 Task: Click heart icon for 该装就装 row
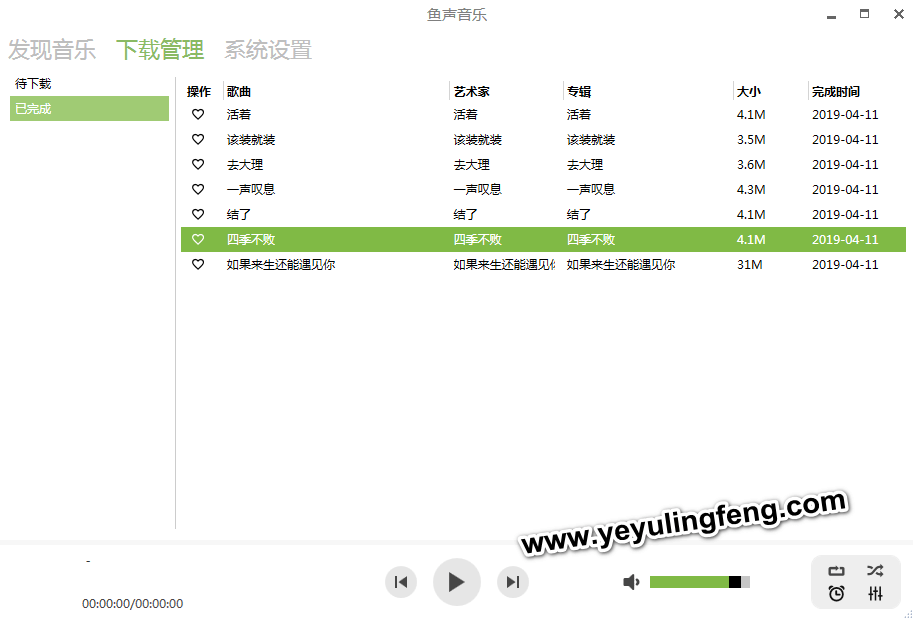tap(198, 140)
